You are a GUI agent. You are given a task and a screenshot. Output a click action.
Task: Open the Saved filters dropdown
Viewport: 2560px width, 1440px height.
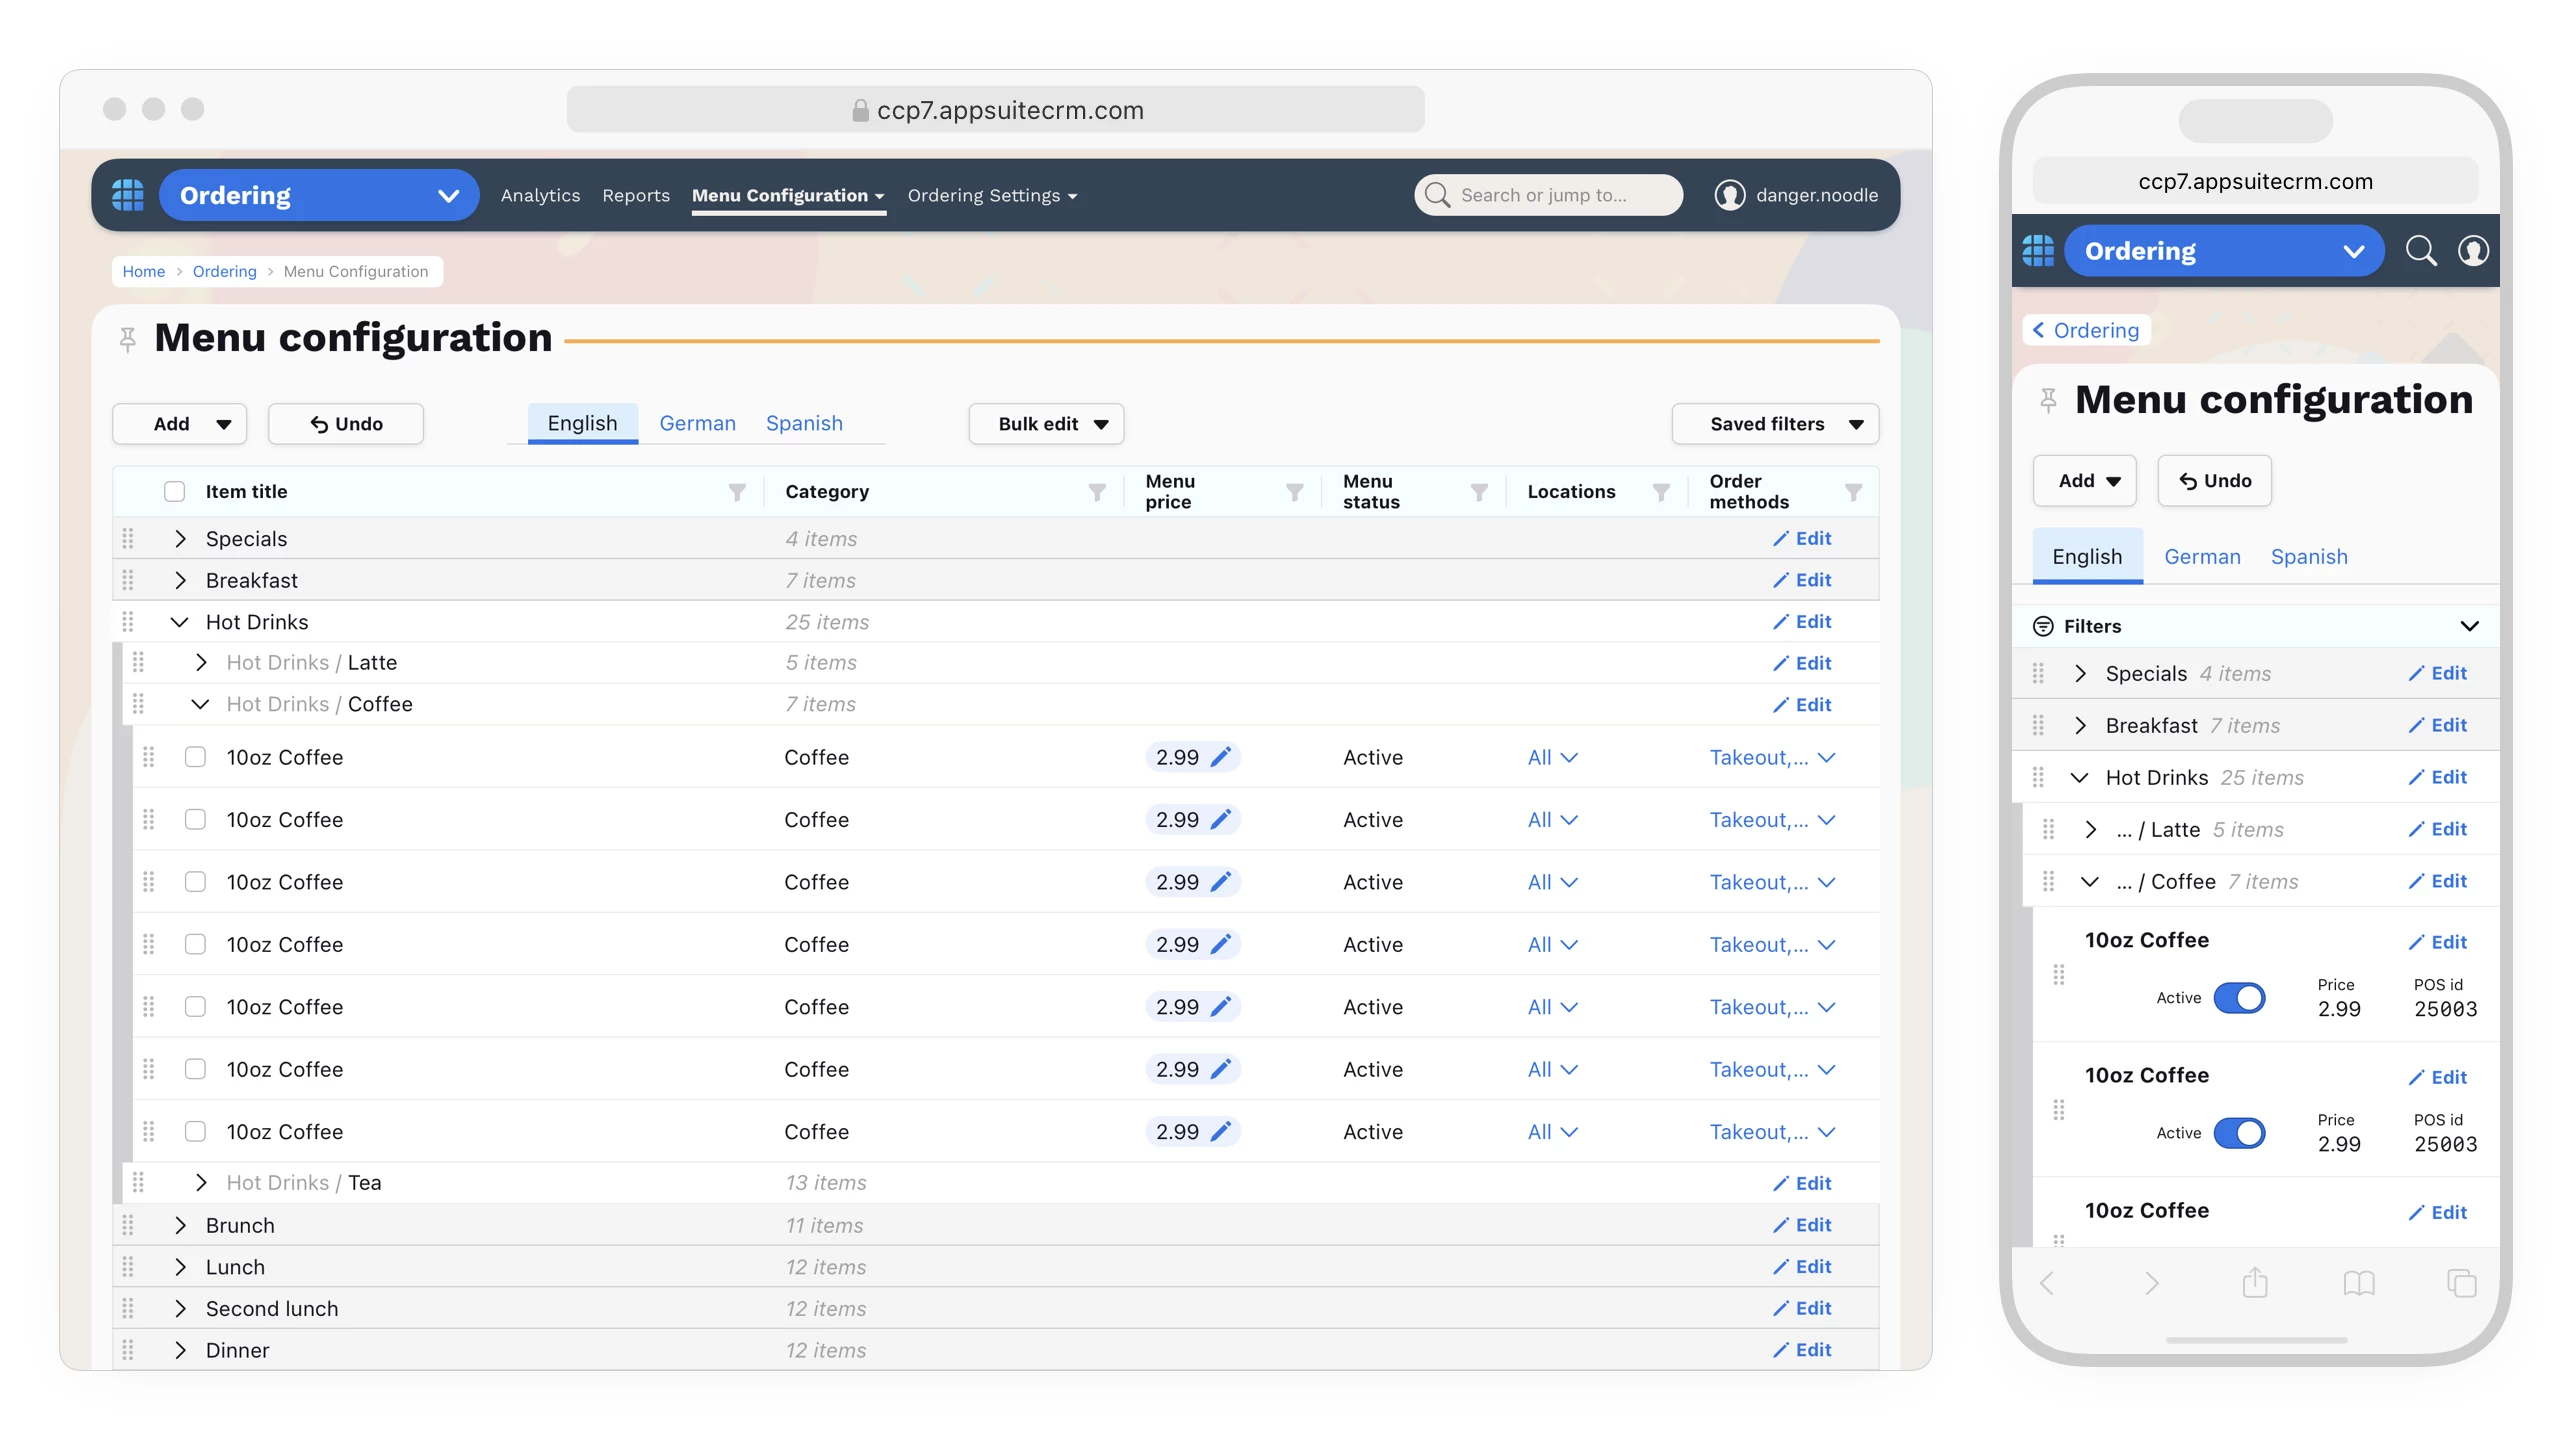[x=1774, y=424]
